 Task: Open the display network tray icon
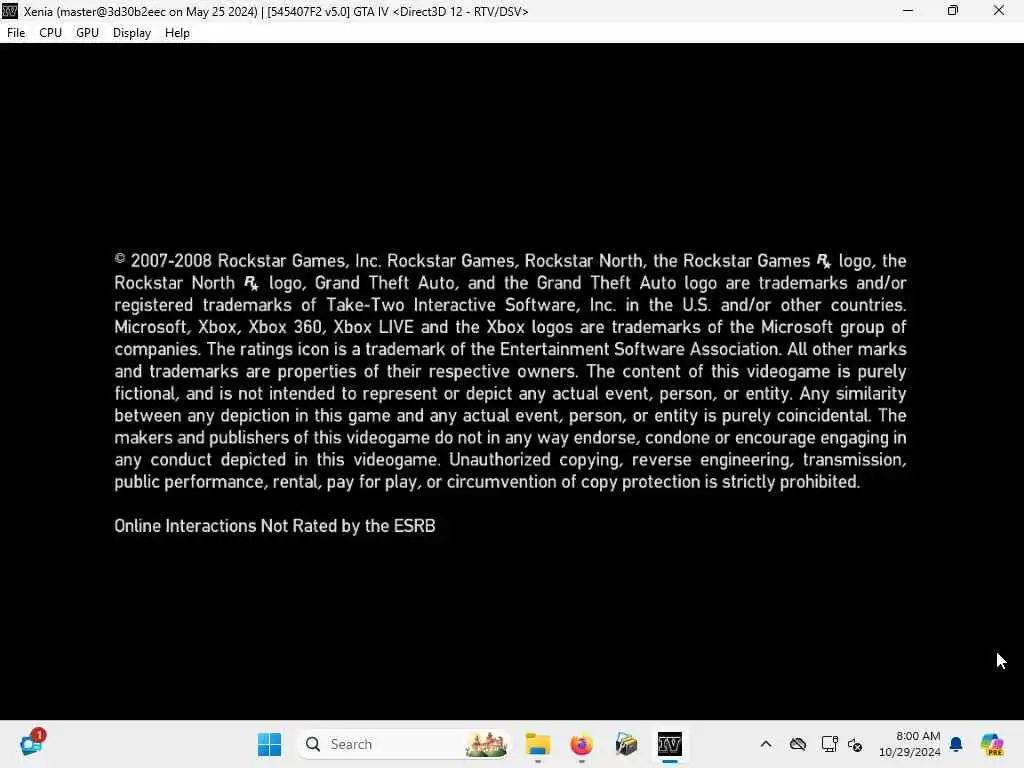(829, 744)
